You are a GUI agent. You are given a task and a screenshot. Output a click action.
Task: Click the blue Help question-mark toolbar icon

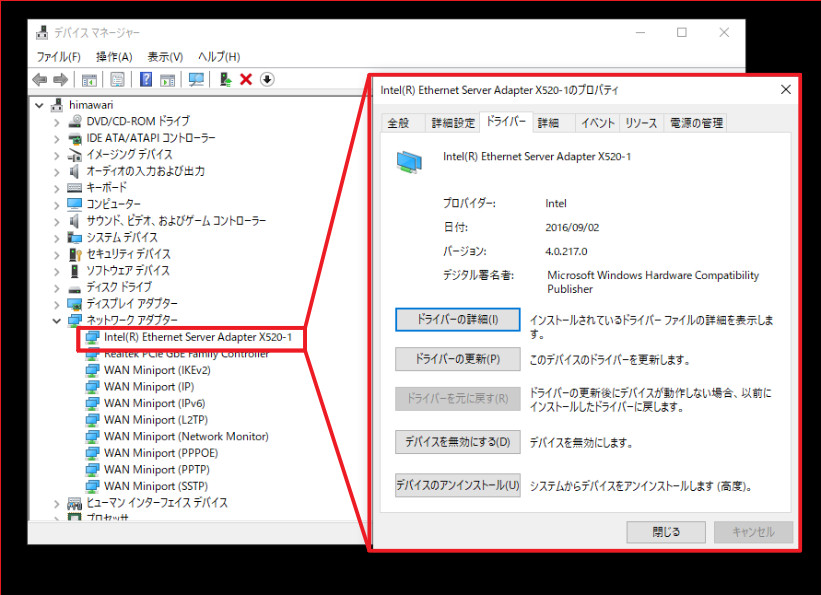click(x=146, y=80)
